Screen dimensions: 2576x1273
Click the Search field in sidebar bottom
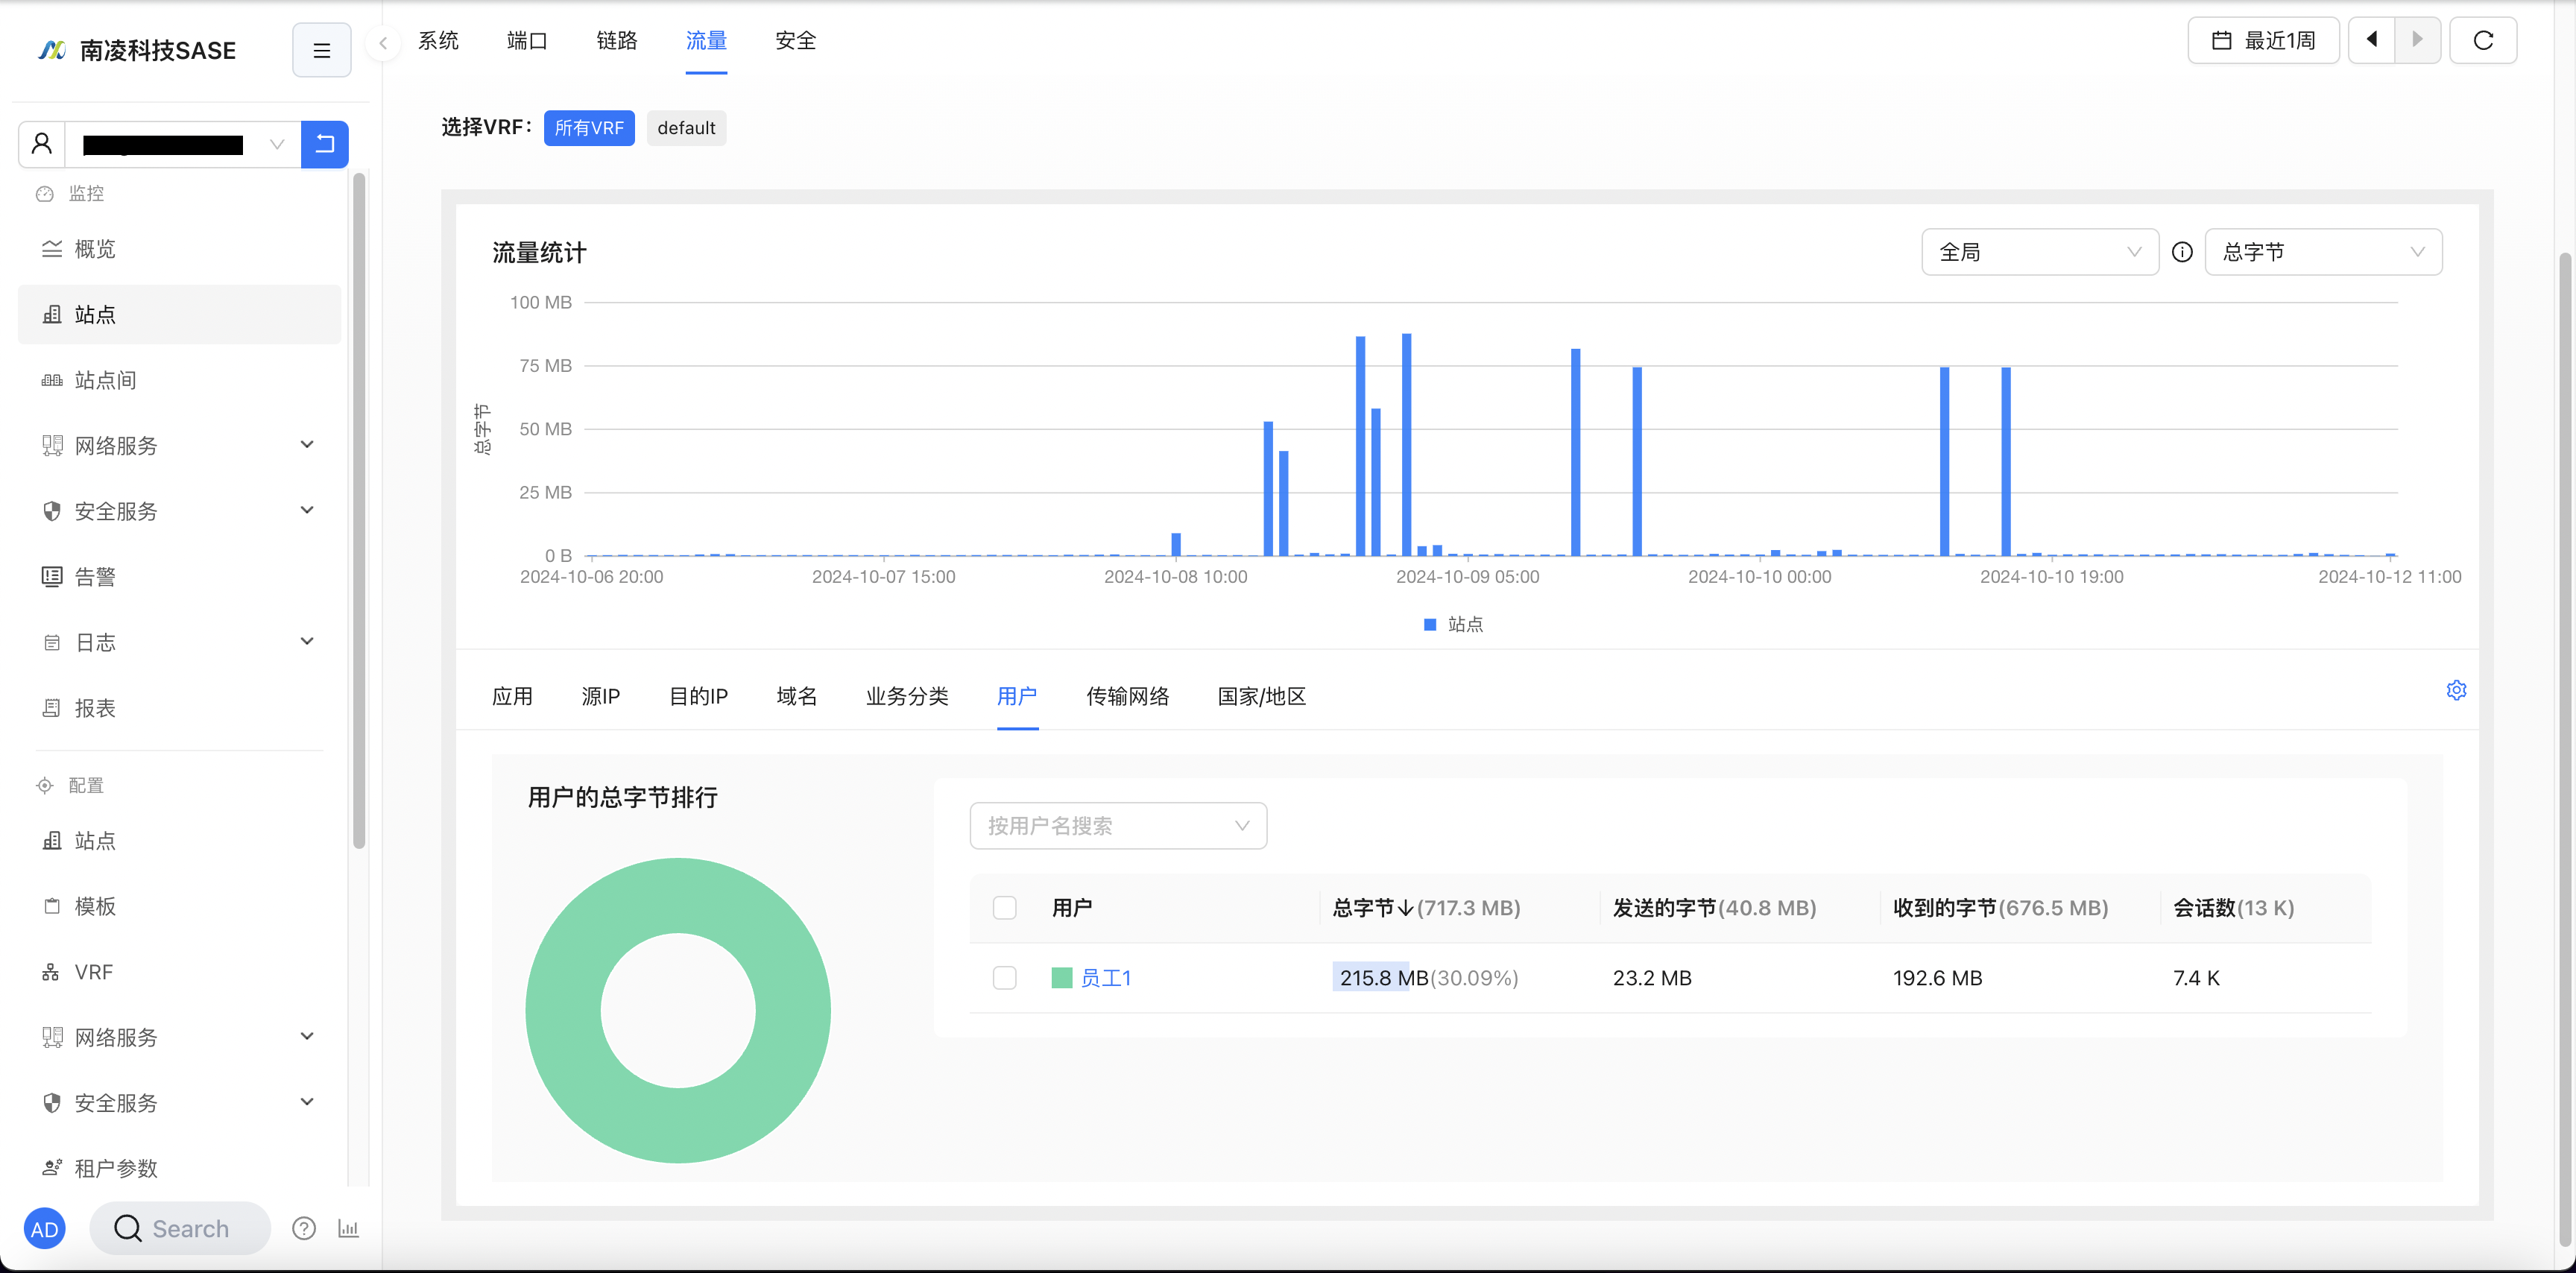point(180,1228)
